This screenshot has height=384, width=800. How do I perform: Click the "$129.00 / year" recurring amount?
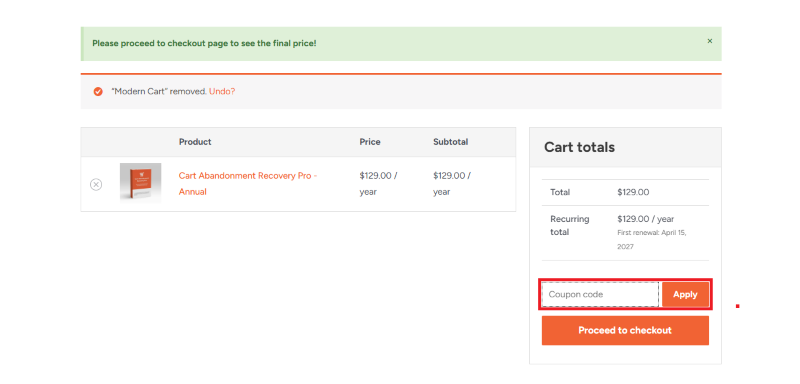tap(645, 219)
